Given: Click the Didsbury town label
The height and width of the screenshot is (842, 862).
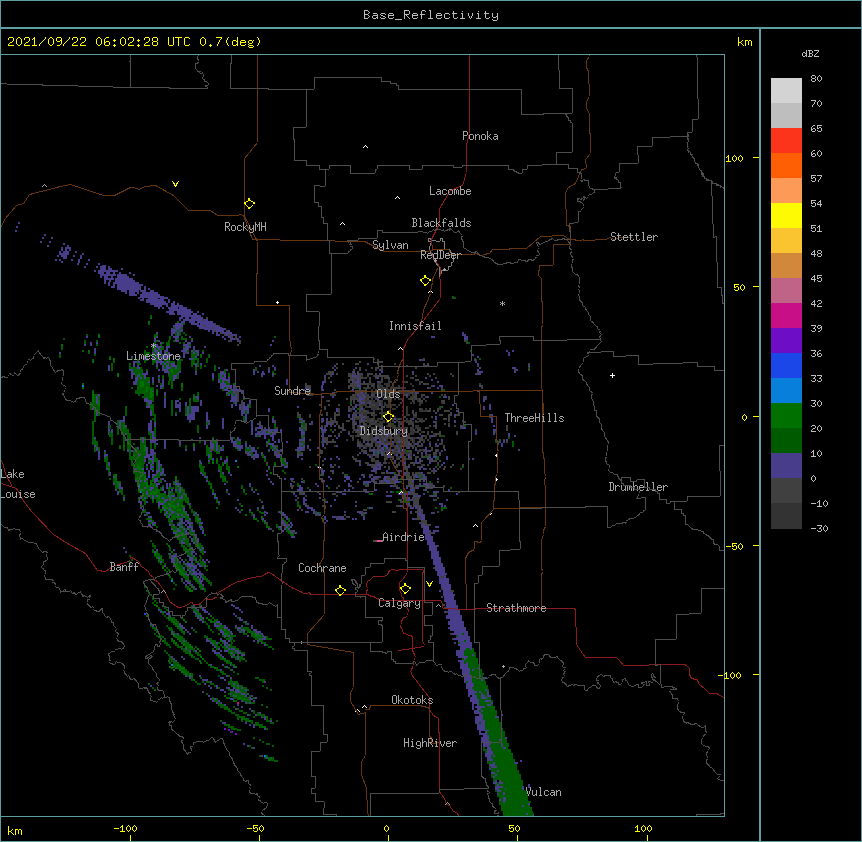Looking at the screenshot, I should point(384,431).
